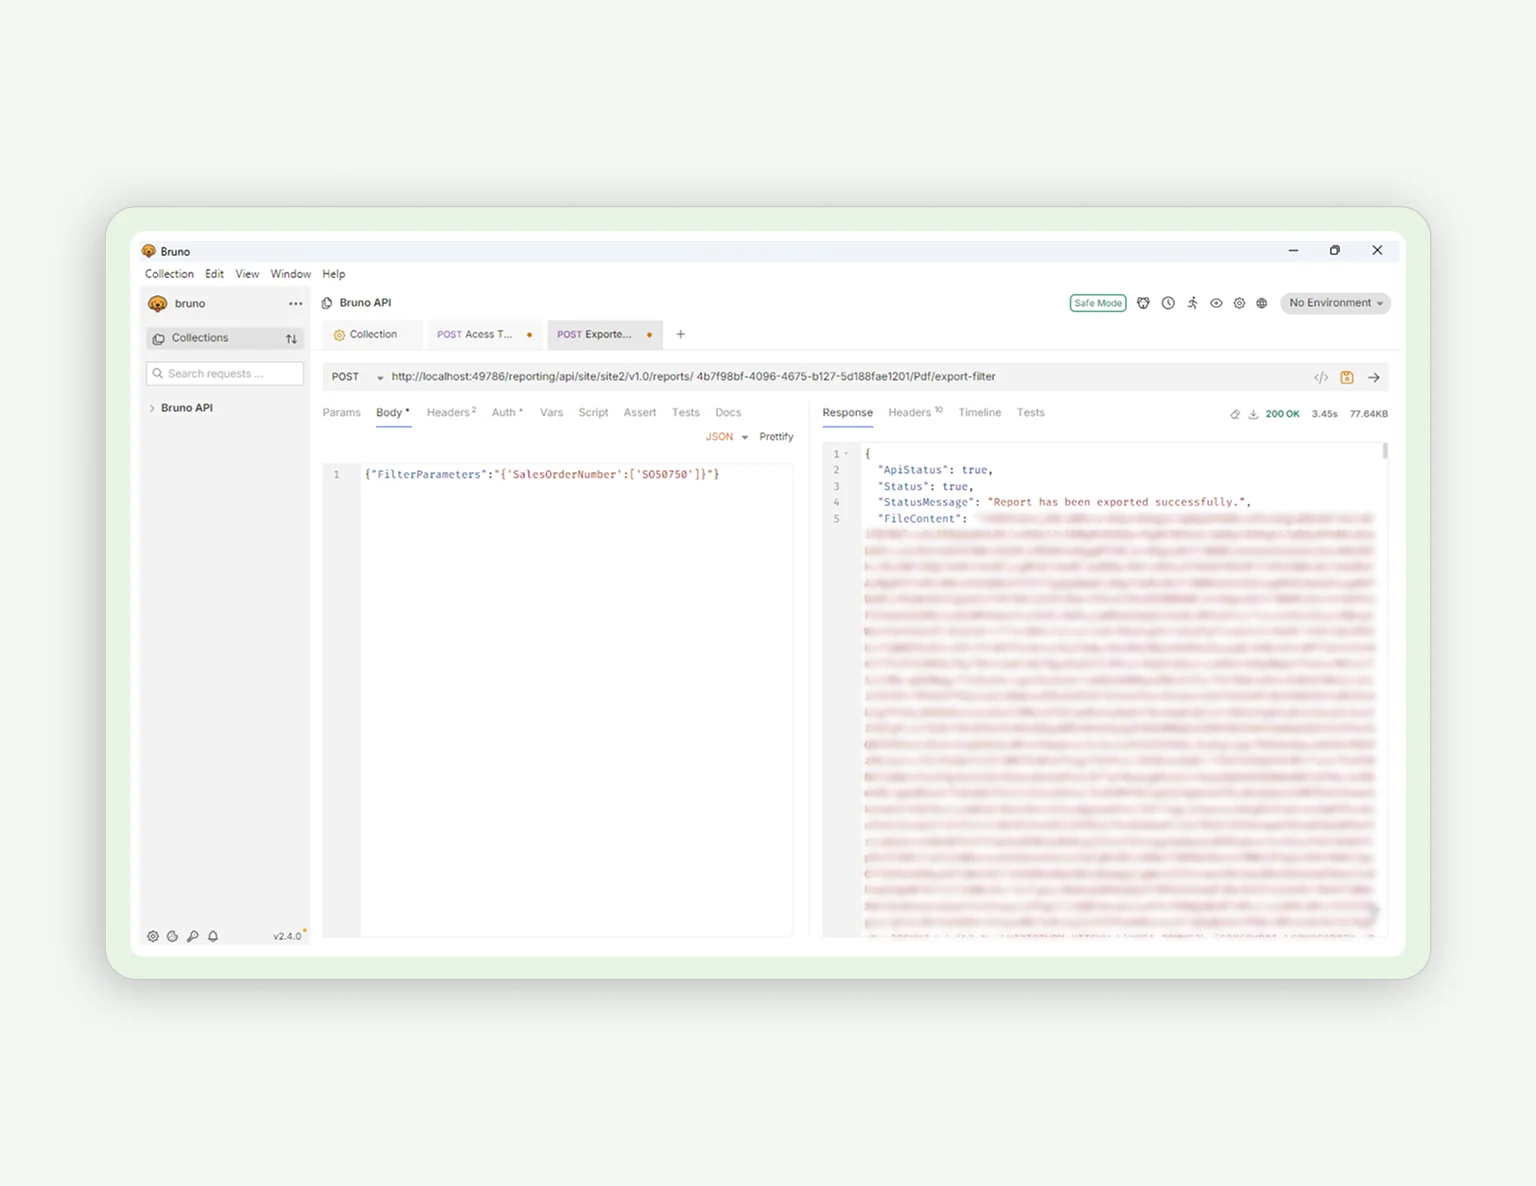Click the globe proxy icon in toolbar

point(1262,302)
